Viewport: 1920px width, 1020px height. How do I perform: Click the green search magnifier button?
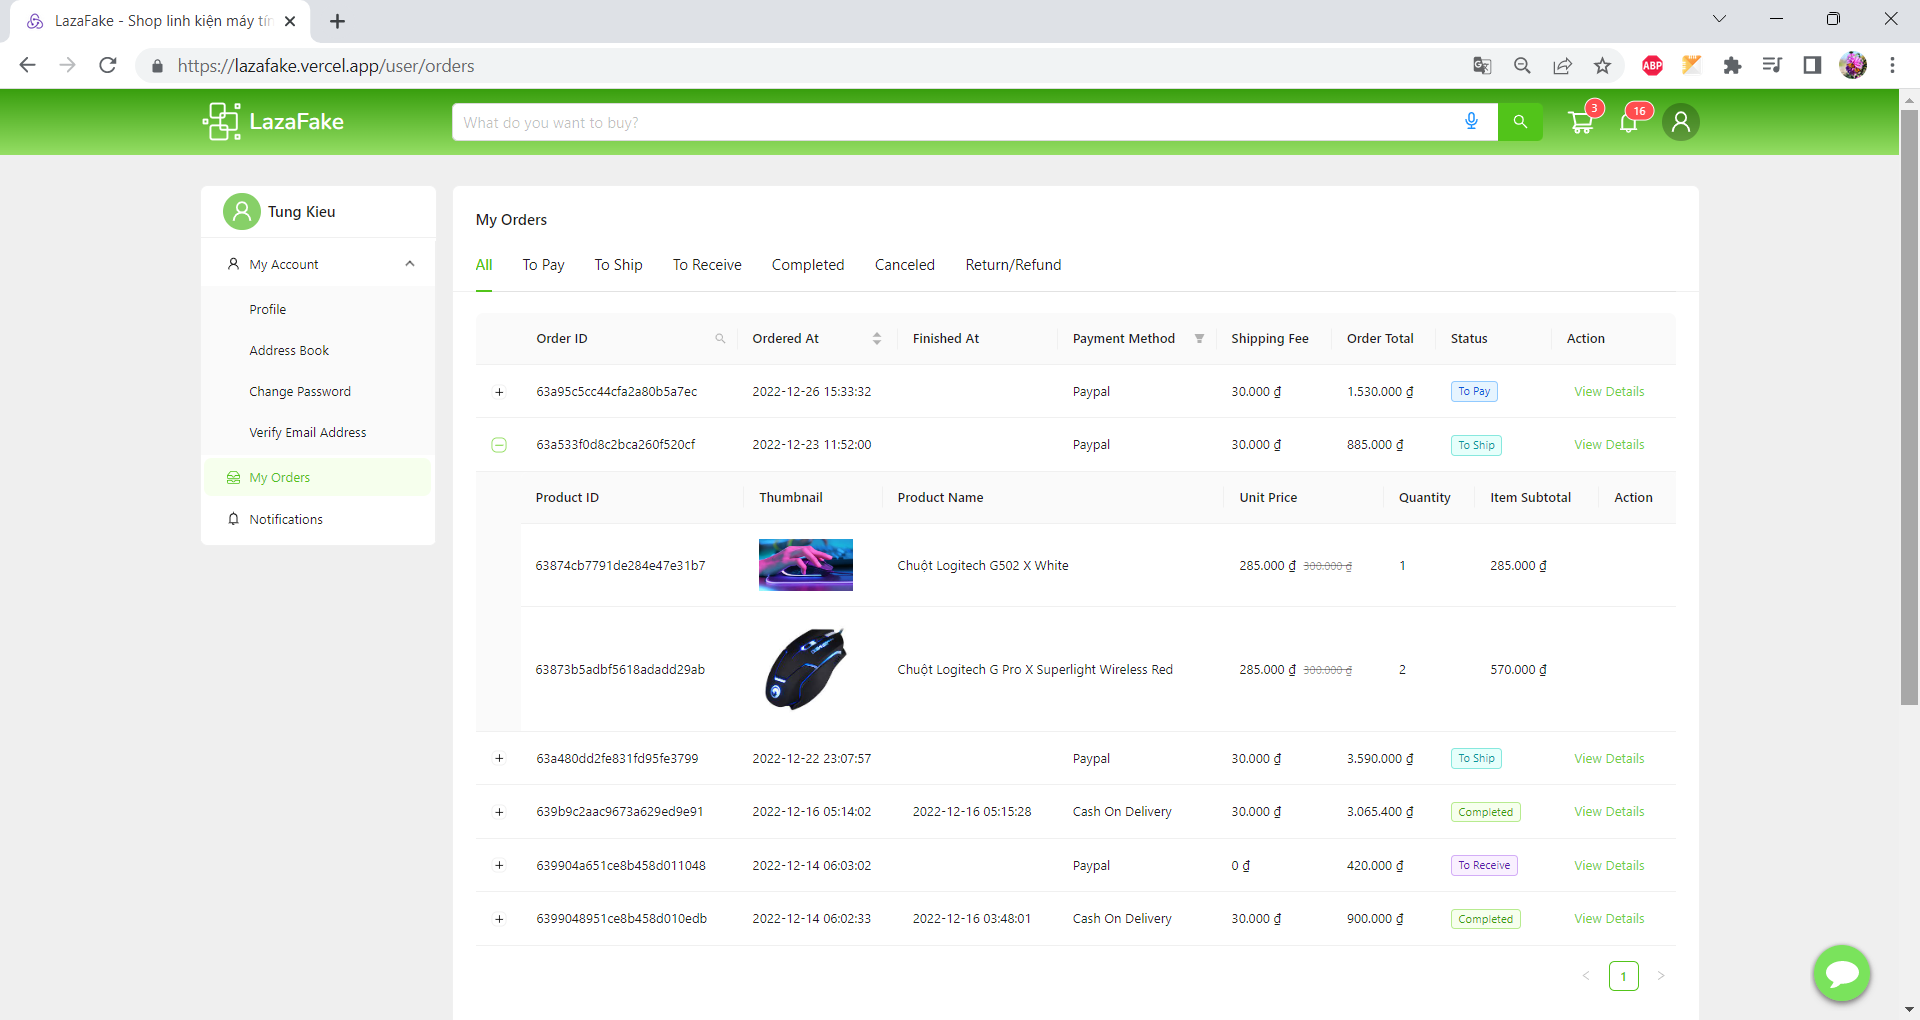point(1520,122)
